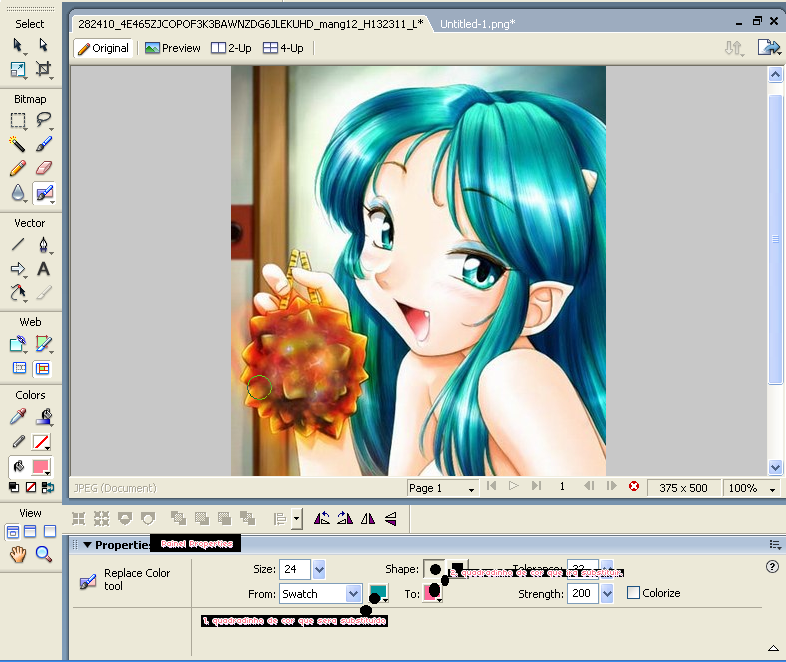Open the File Management menu

point(734,48)
